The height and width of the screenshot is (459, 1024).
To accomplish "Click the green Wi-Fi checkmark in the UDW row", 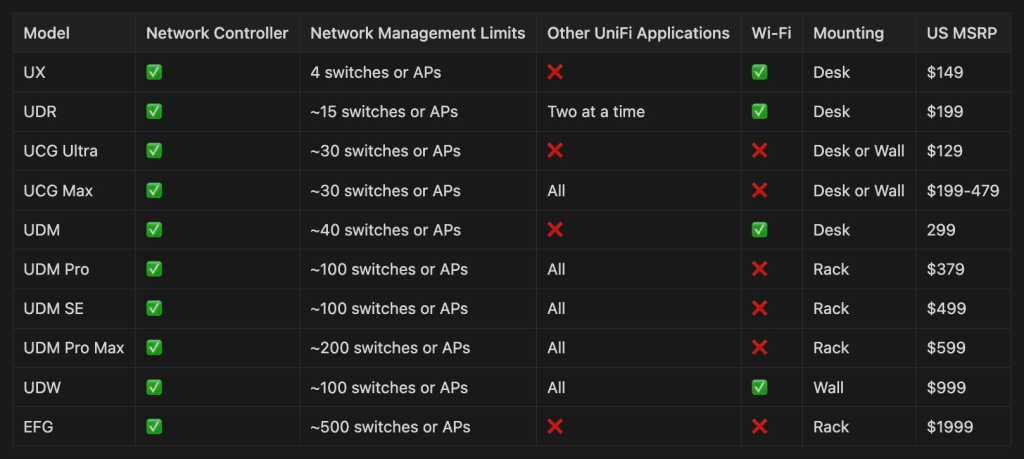I will [x=760, y=388].
